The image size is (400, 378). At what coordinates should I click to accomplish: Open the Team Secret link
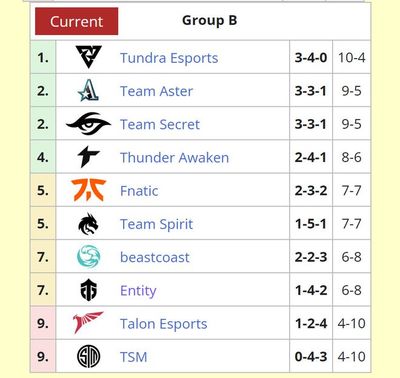coord(160,124)
